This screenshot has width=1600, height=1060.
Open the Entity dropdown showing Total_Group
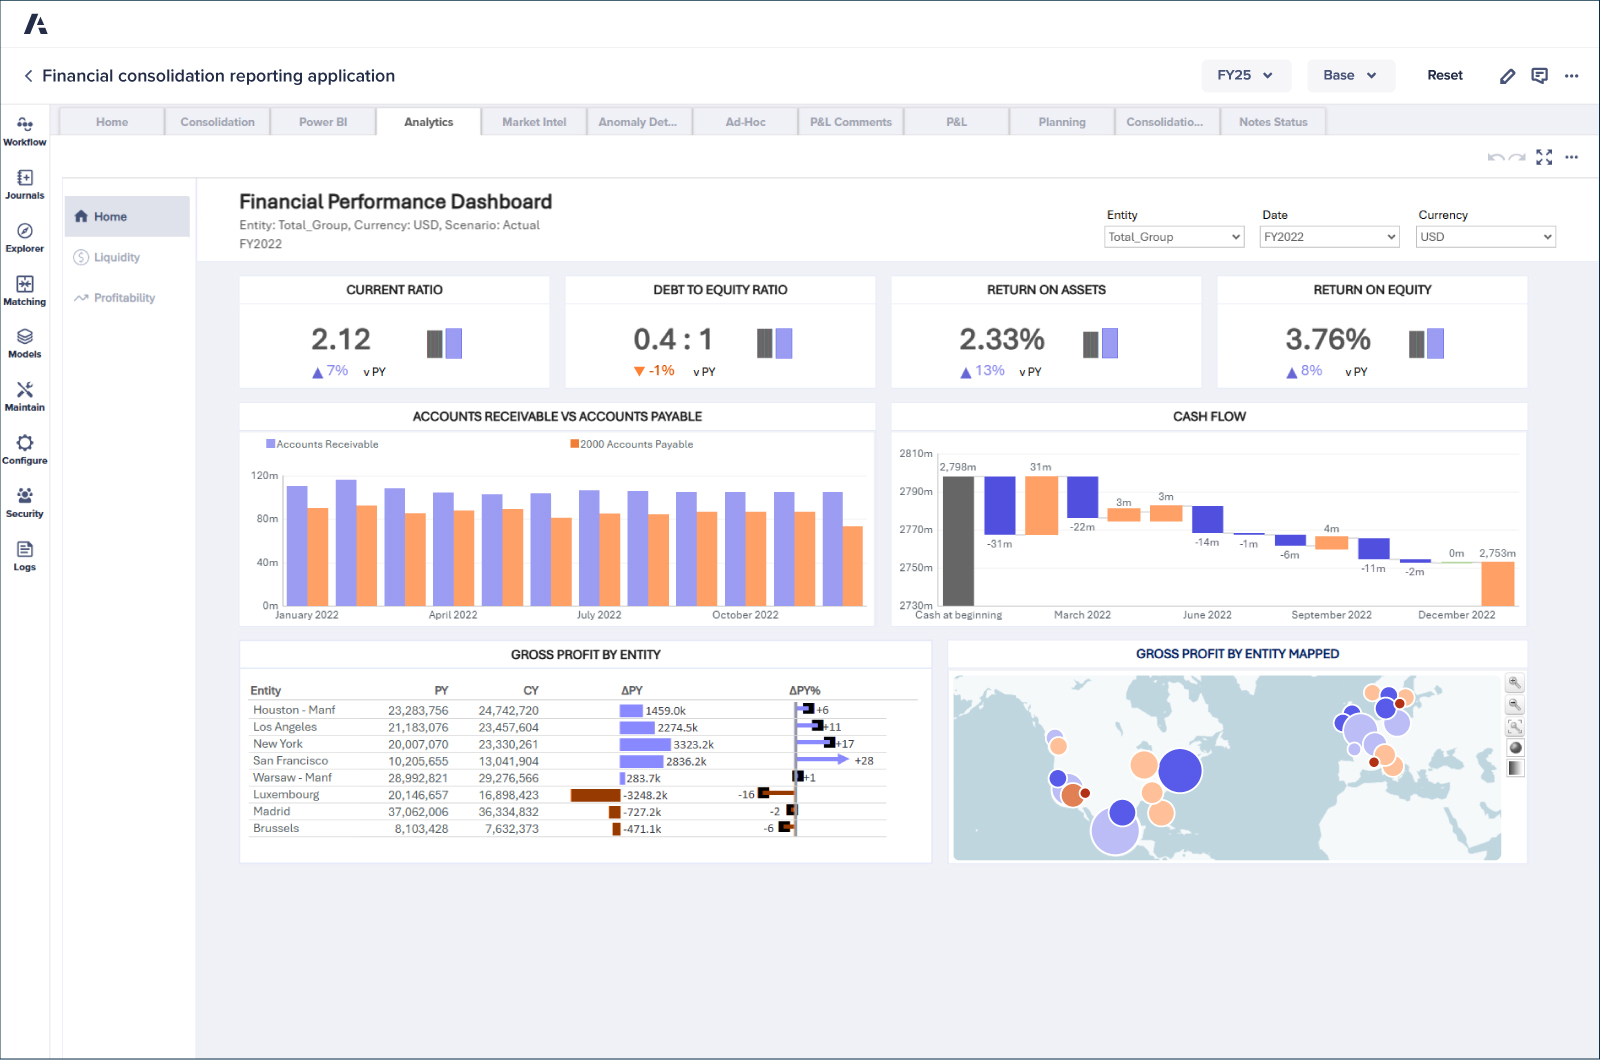tap(1173, 236)
